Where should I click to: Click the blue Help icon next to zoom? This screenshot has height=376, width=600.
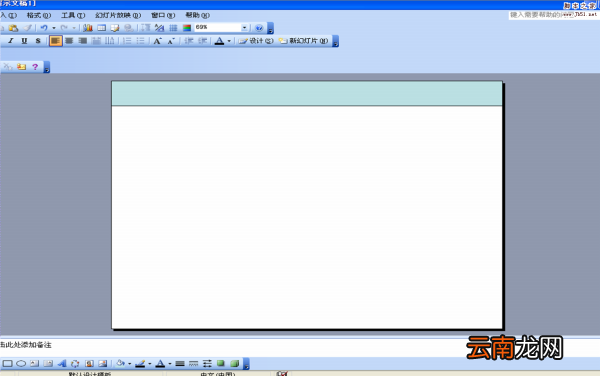(x=259, y=28)
